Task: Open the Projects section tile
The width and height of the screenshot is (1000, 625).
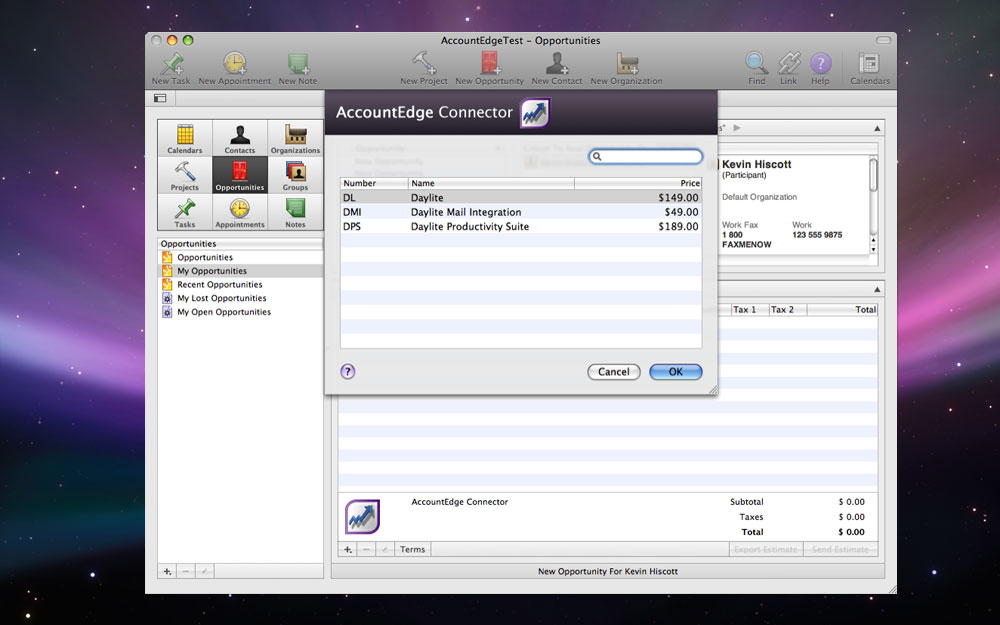Action: 185,175
